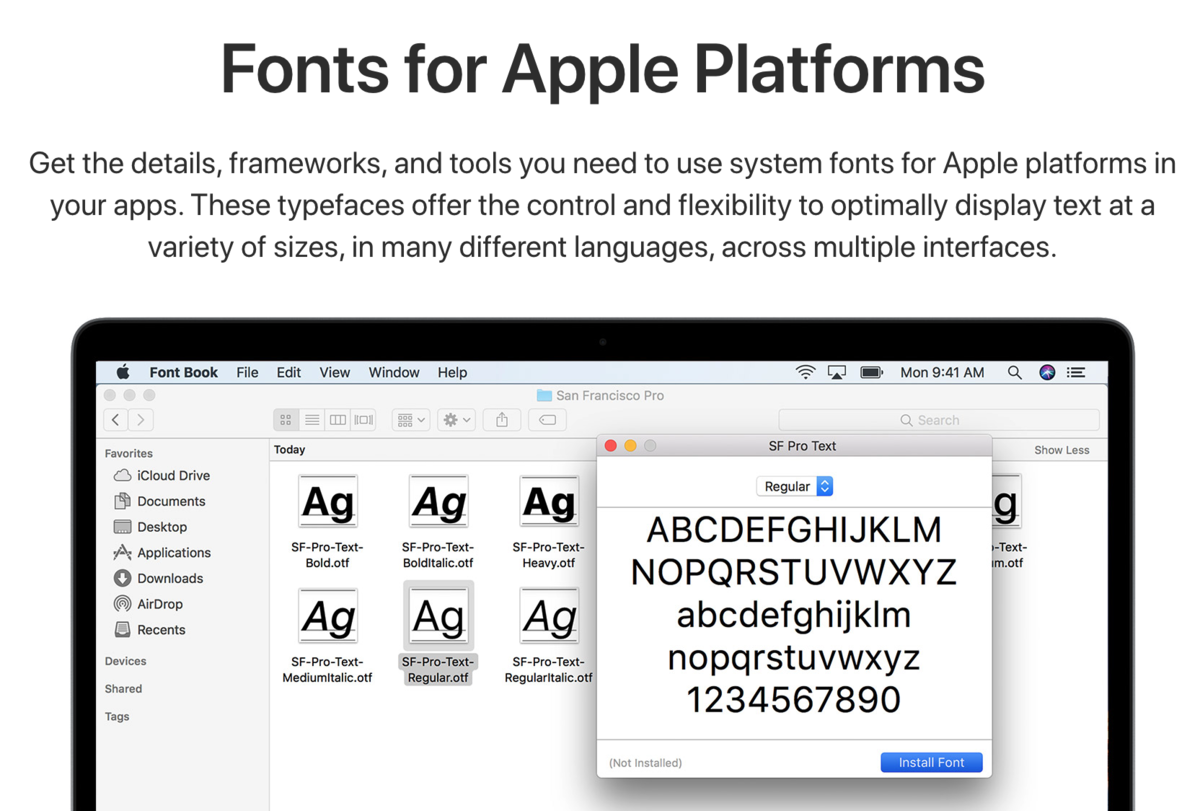Select the SF-Pro-Text-Heavy.otf file

click(x=549, y=521)
